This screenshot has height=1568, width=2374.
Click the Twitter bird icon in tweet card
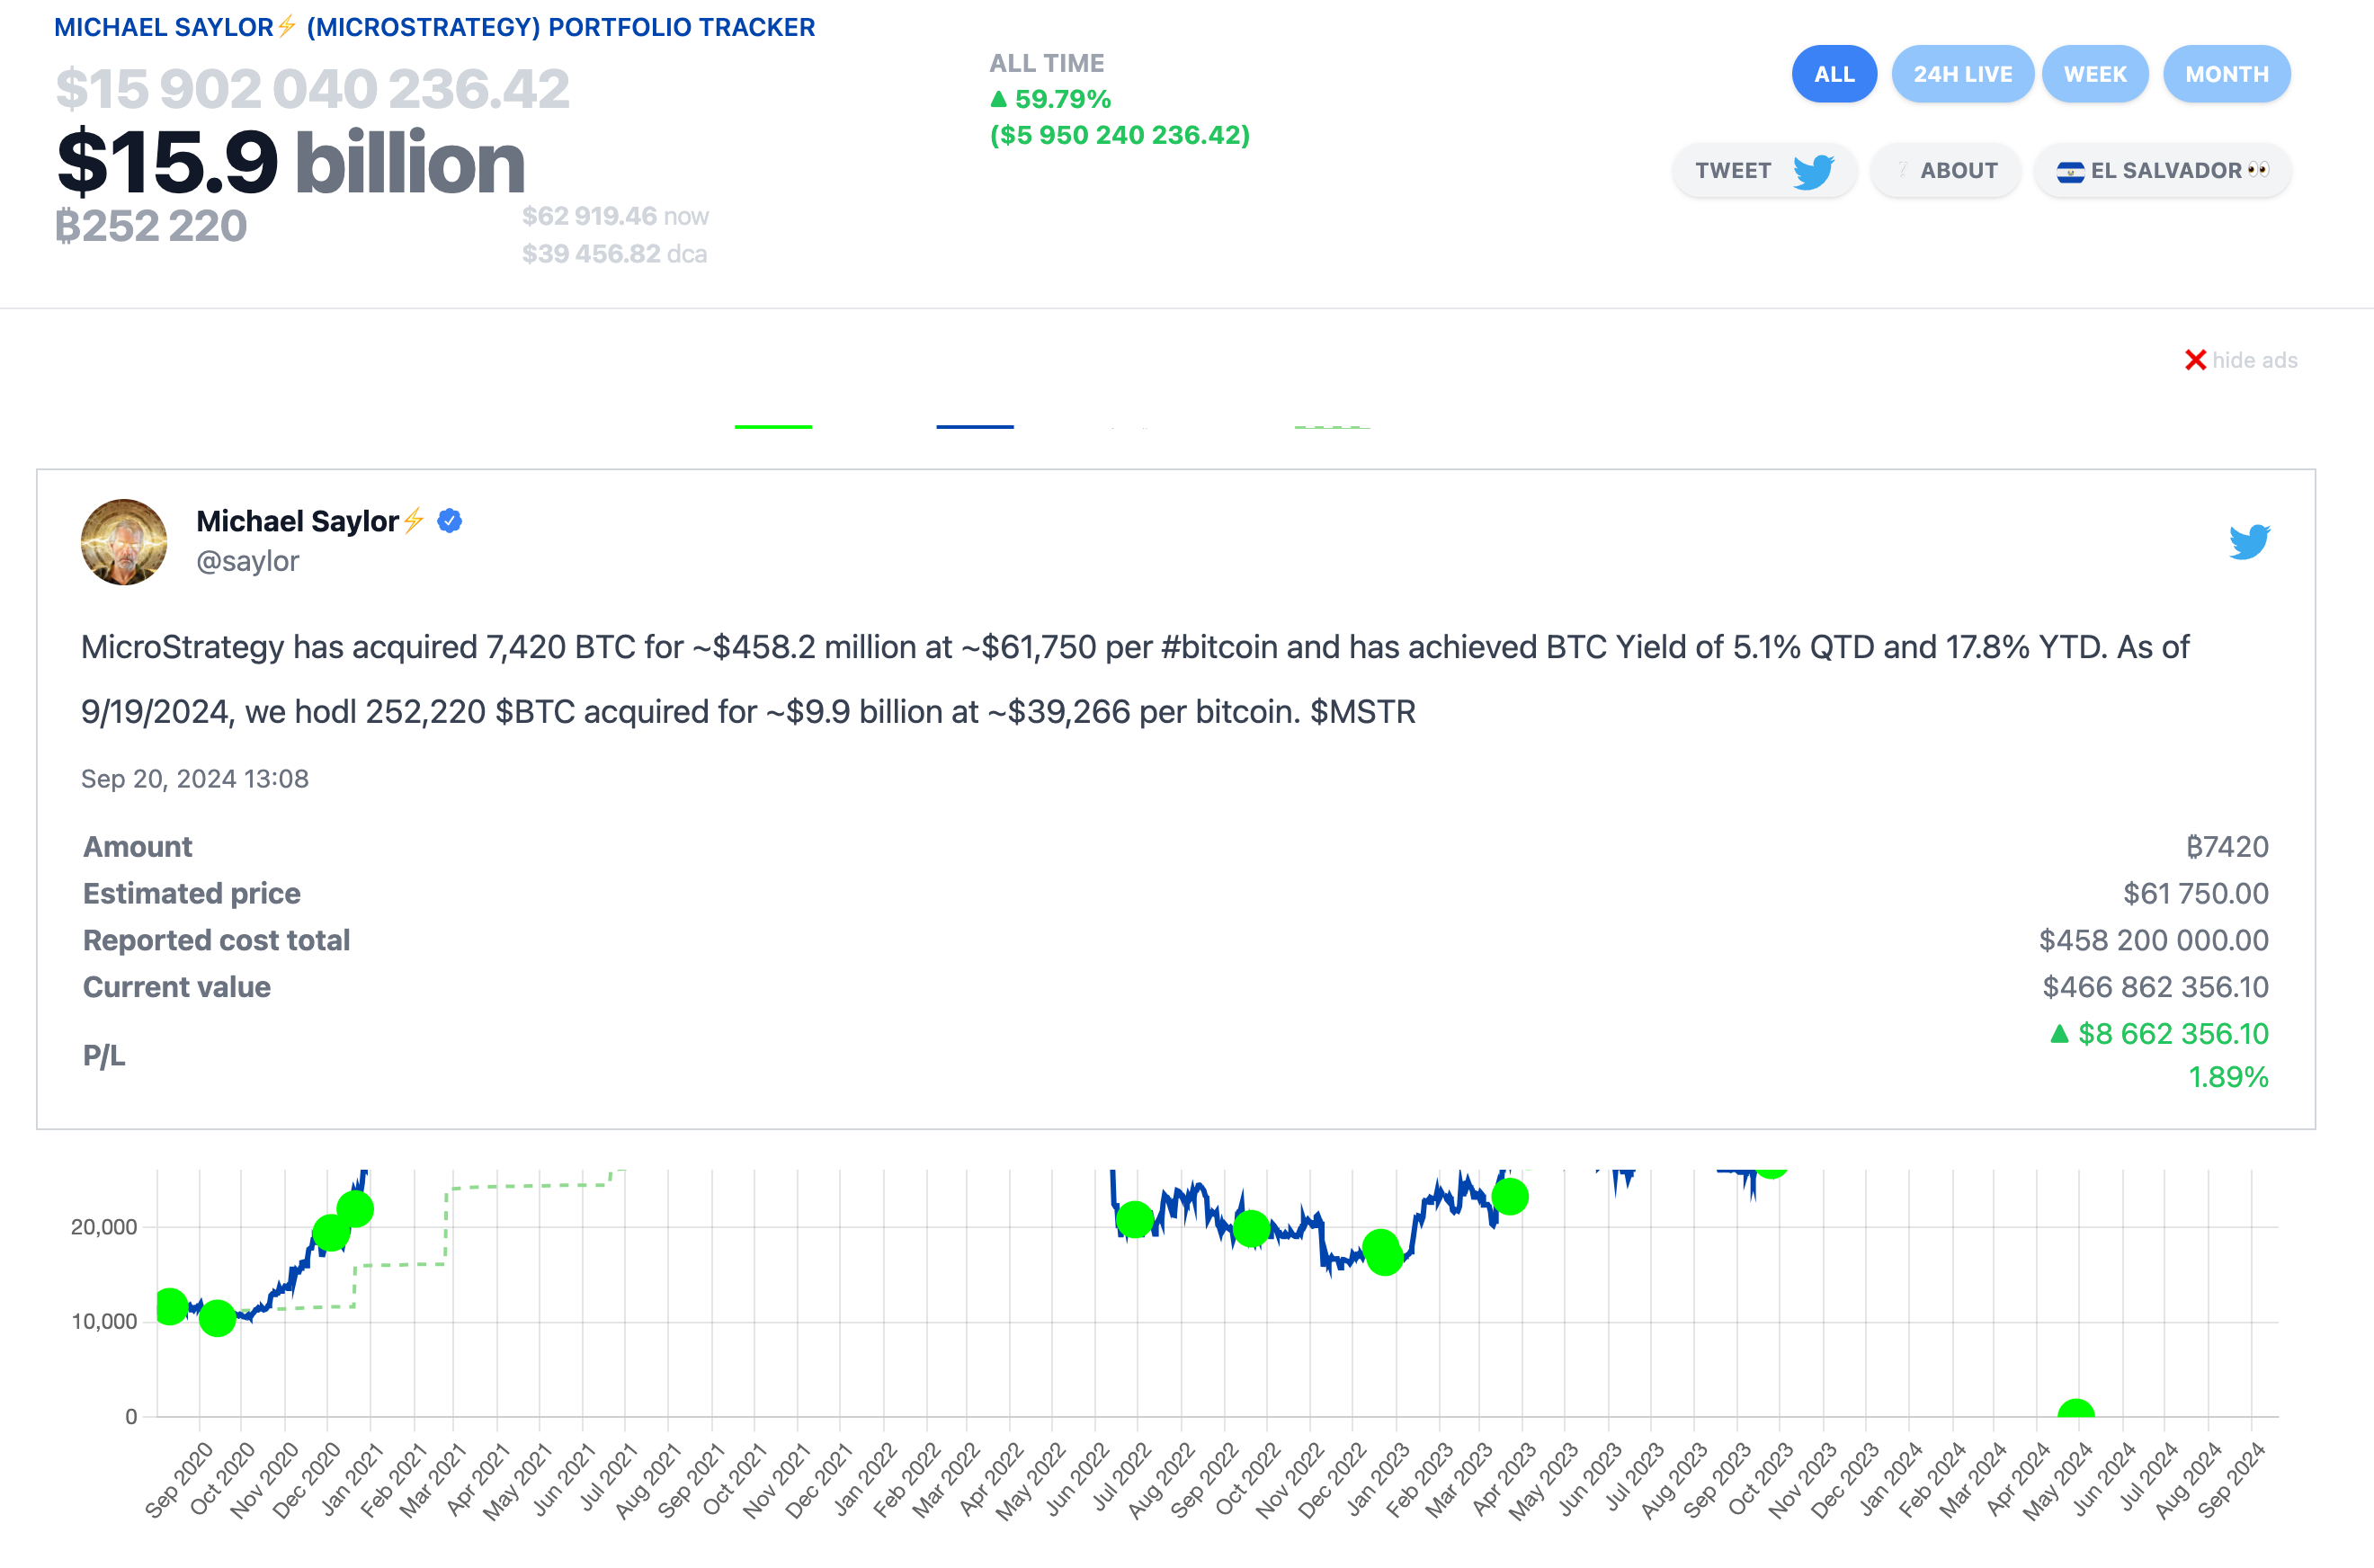[x=2249, y=541]
